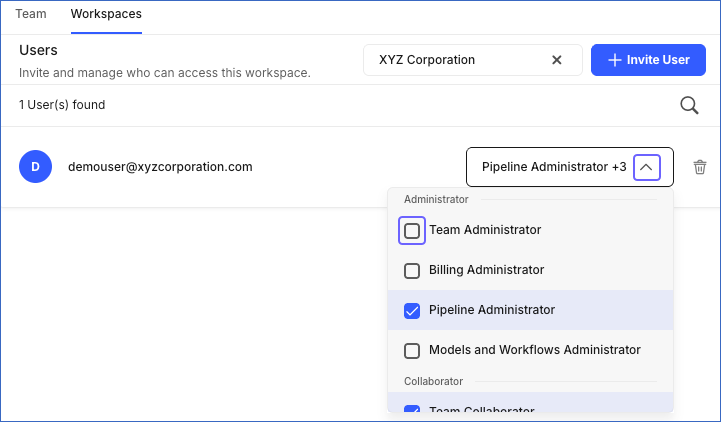Click the '1 User(s) found' text
Screen dimensions: 721x422
click(62, 105)
